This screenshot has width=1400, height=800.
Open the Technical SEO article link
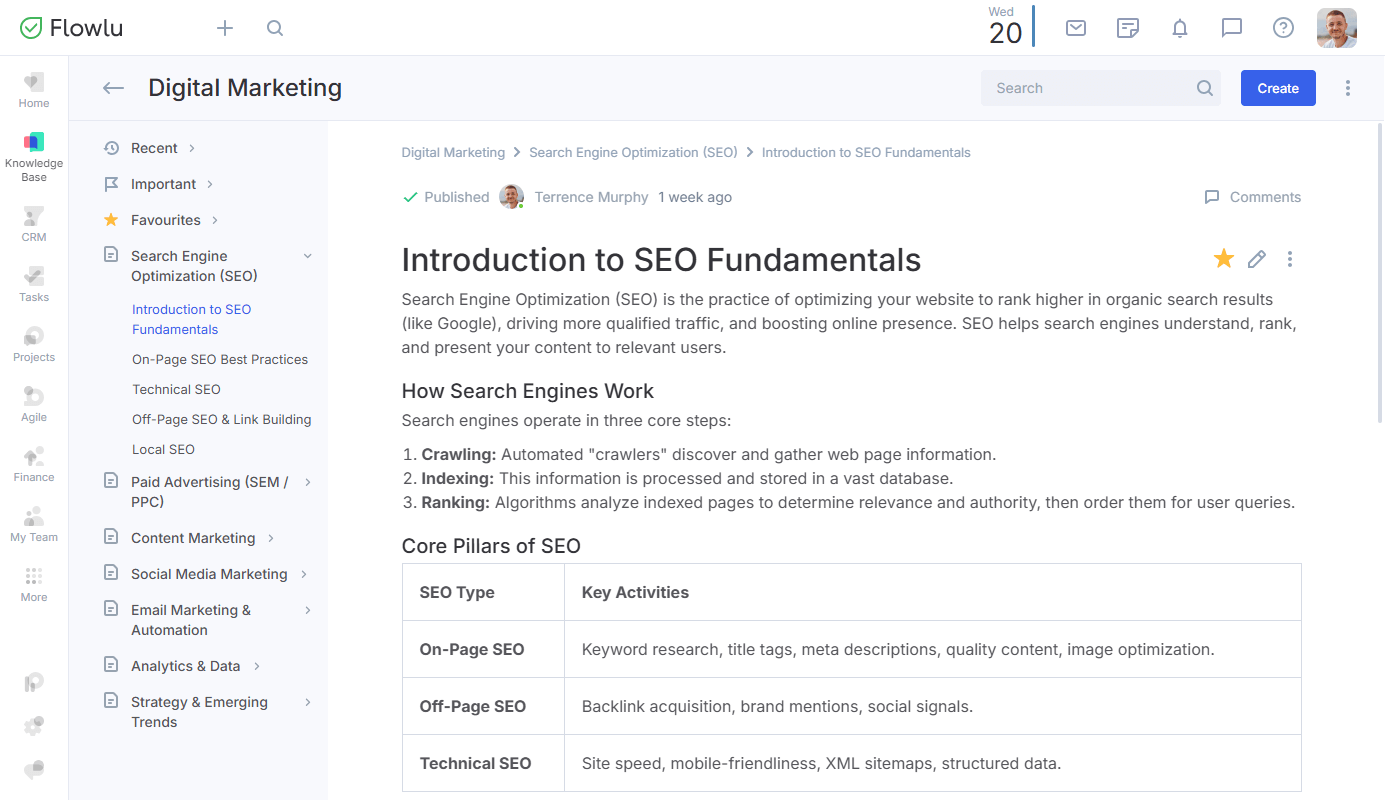click(176, 389)
